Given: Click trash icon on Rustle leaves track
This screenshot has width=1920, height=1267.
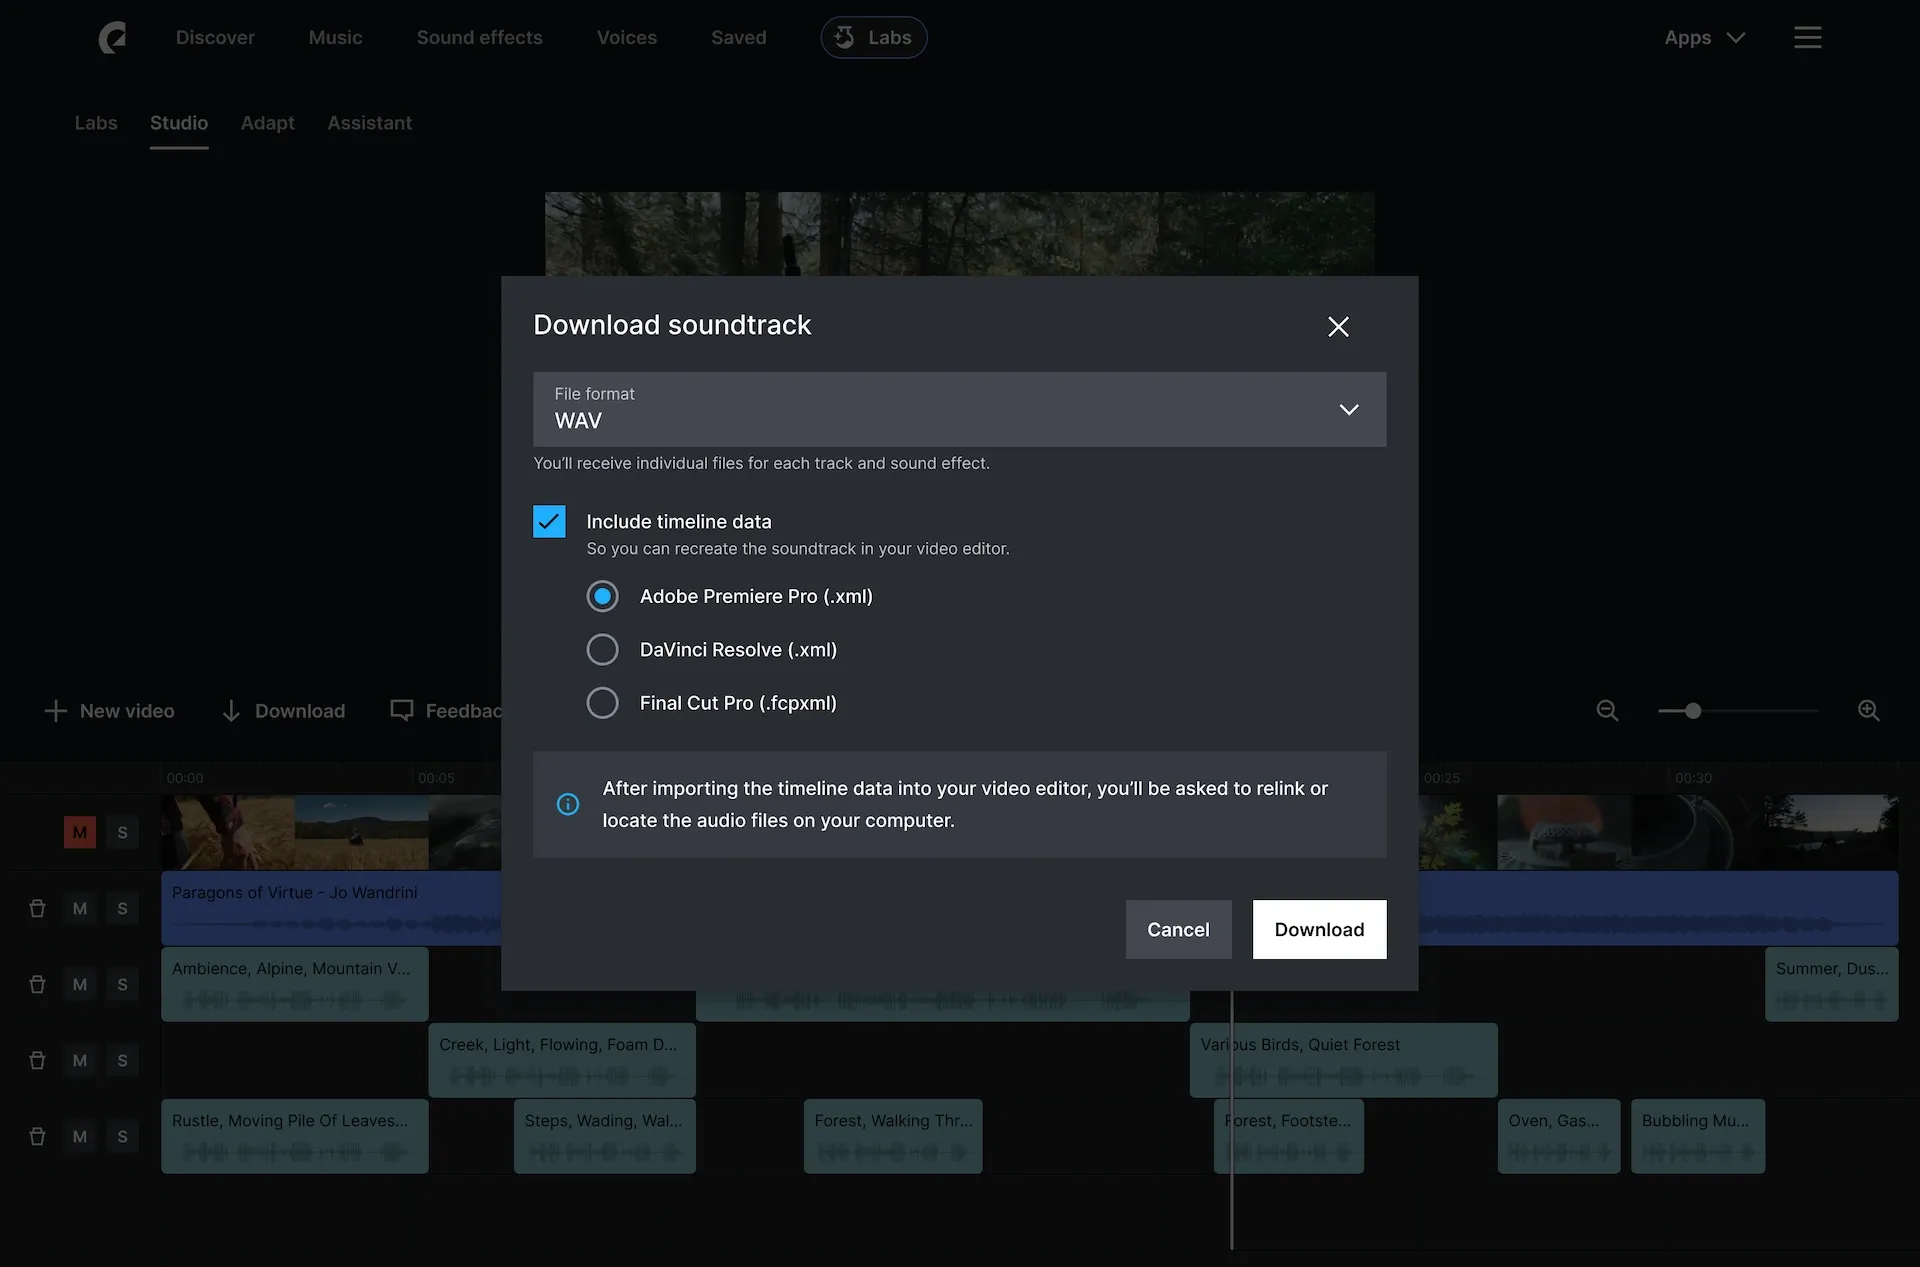Looking at the screenshot, I should pos(37,1136).
